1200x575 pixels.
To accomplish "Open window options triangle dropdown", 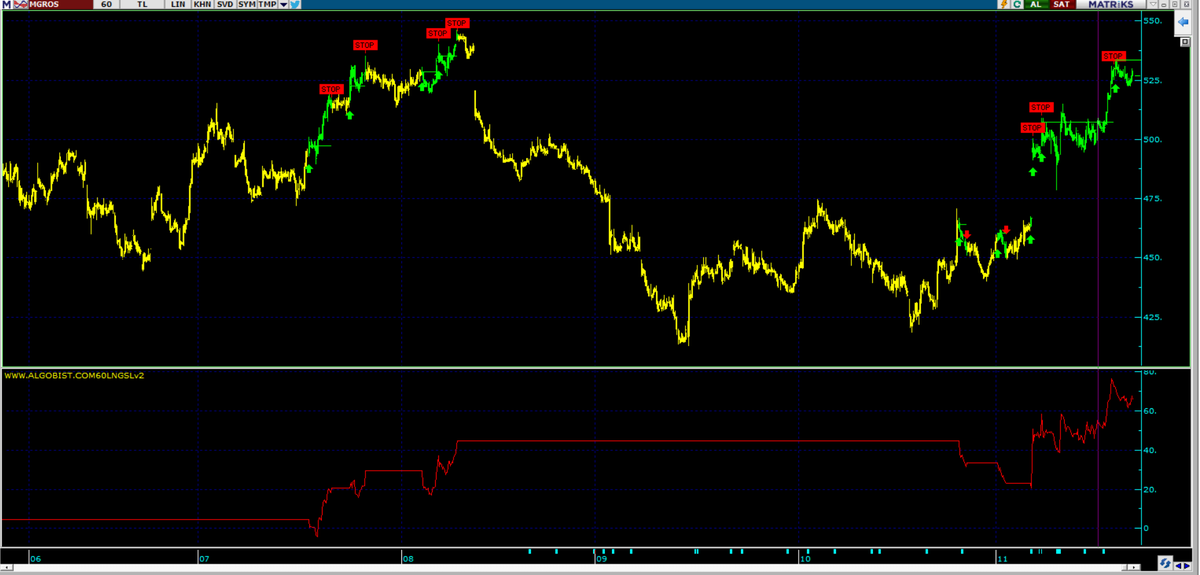I will coord(1152,4).
